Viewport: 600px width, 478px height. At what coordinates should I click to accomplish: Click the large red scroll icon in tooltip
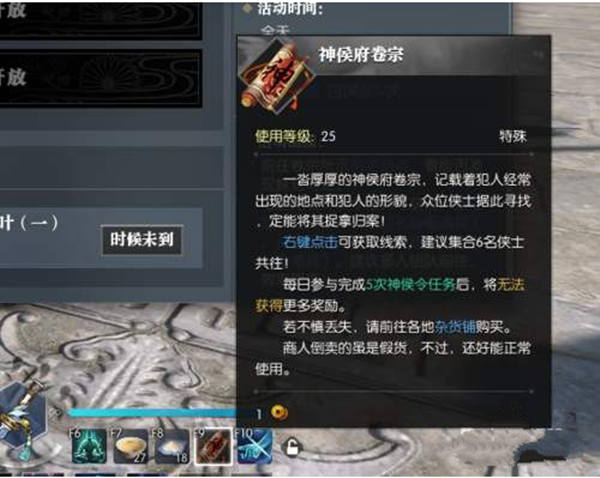click(276, 77)
